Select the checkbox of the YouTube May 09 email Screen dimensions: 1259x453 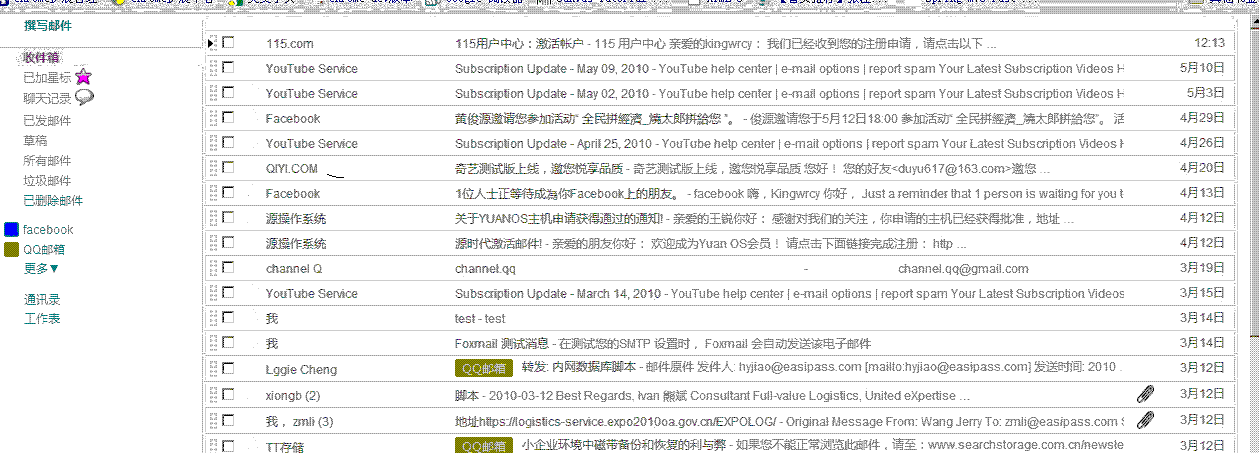(x=228, y=68)
